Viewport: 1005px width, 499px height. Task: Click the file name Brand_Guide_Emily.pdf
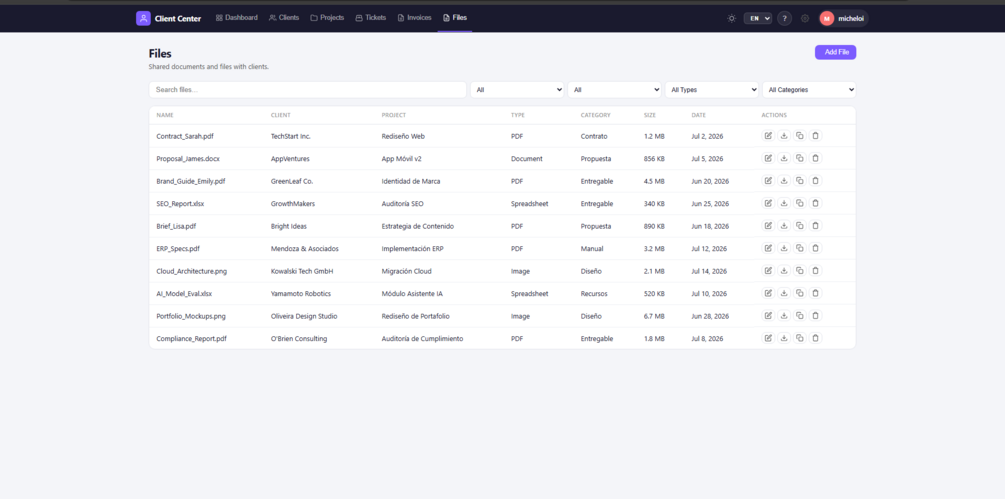pos(191,181)
